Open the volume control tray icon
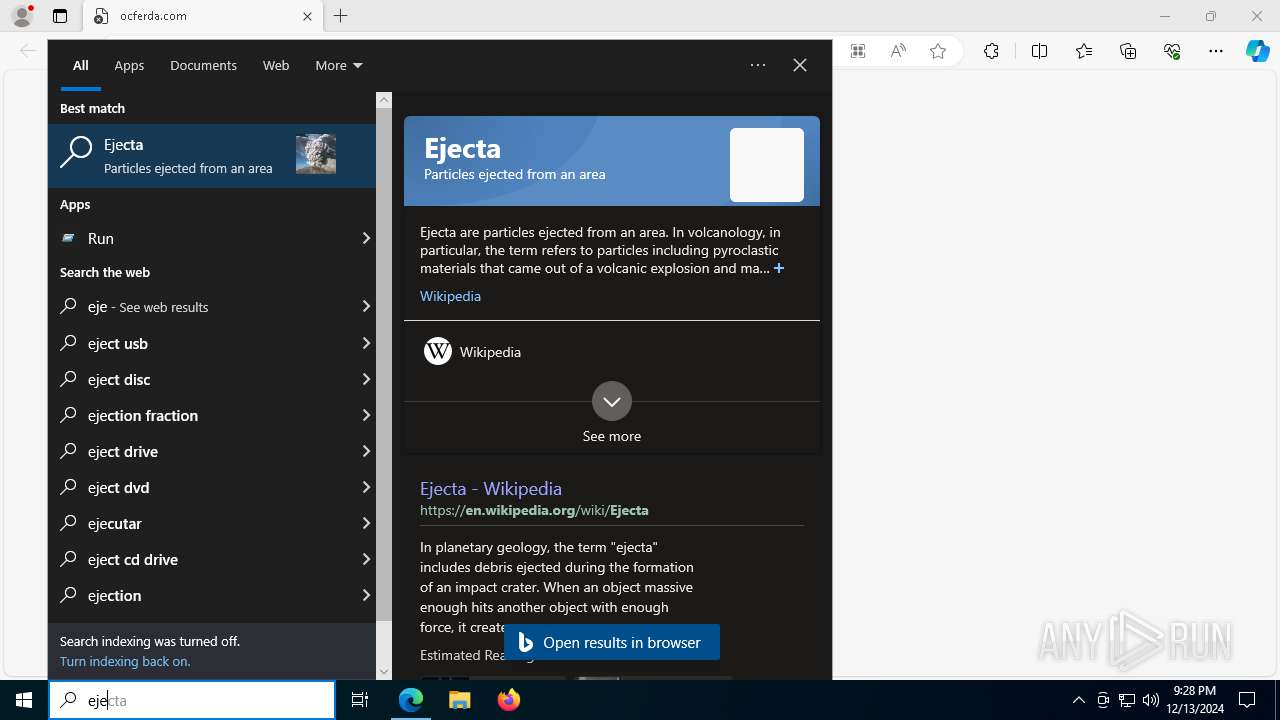Viewport: 1280px width, 720px height. [x=1150, y=700]
